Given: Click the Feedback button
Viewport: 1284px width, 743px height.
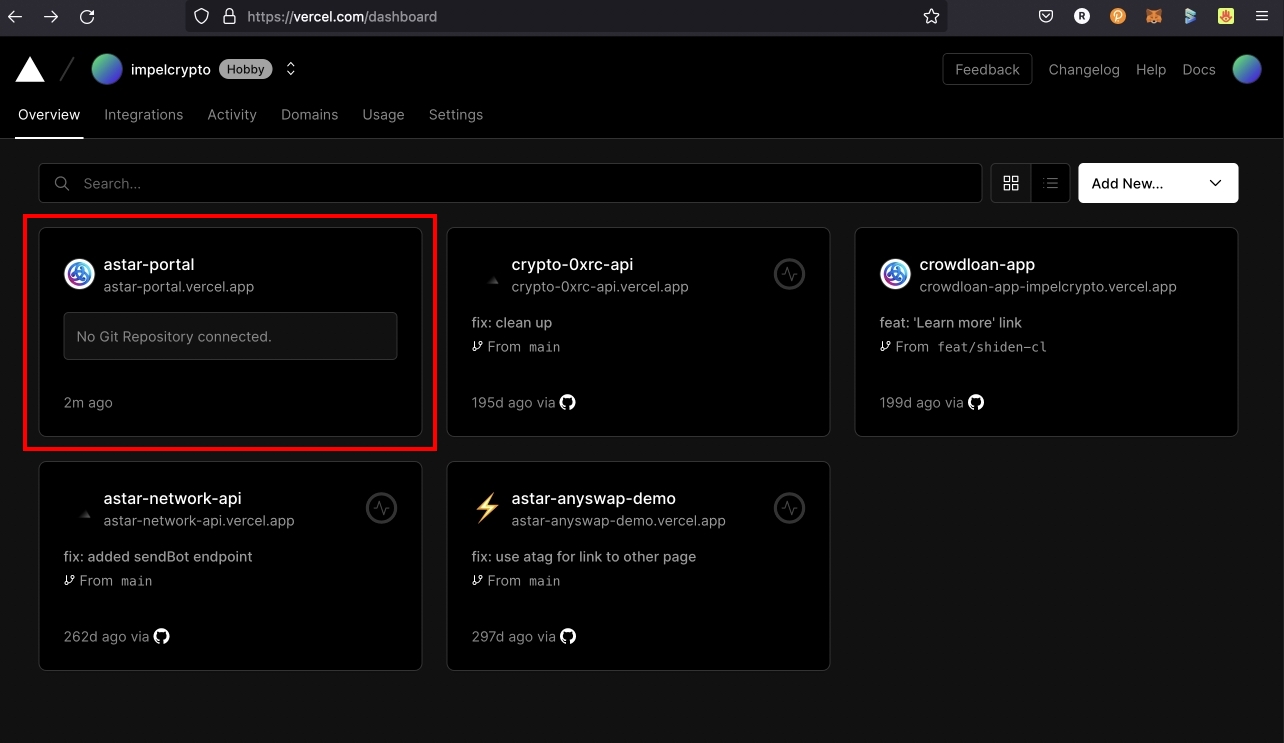Looking at the screenshot, I should coord(987,69).
